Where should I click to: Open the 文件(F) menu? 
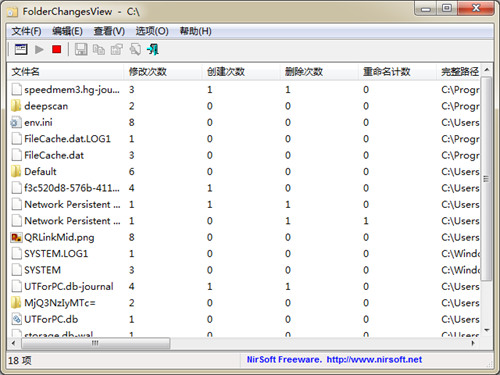[x=26, y=31]
